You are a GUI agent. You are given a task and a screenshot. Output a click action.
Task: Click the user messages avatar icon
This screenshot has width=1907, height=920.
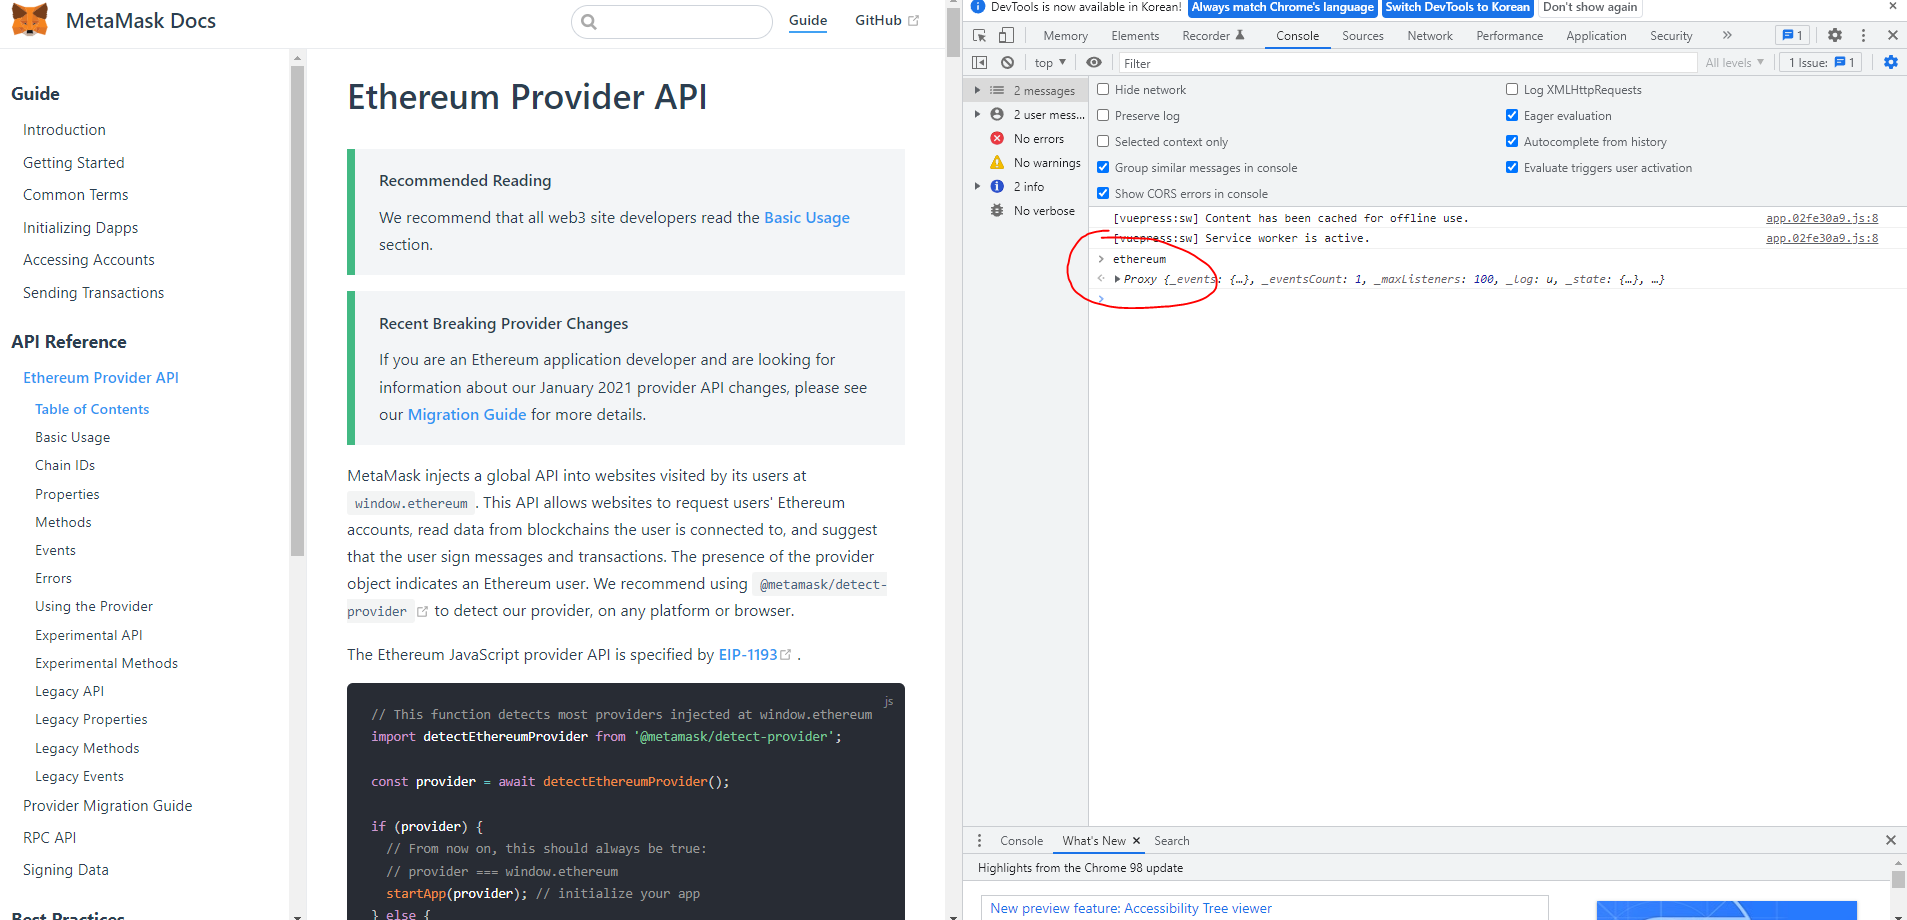[997, 114]
